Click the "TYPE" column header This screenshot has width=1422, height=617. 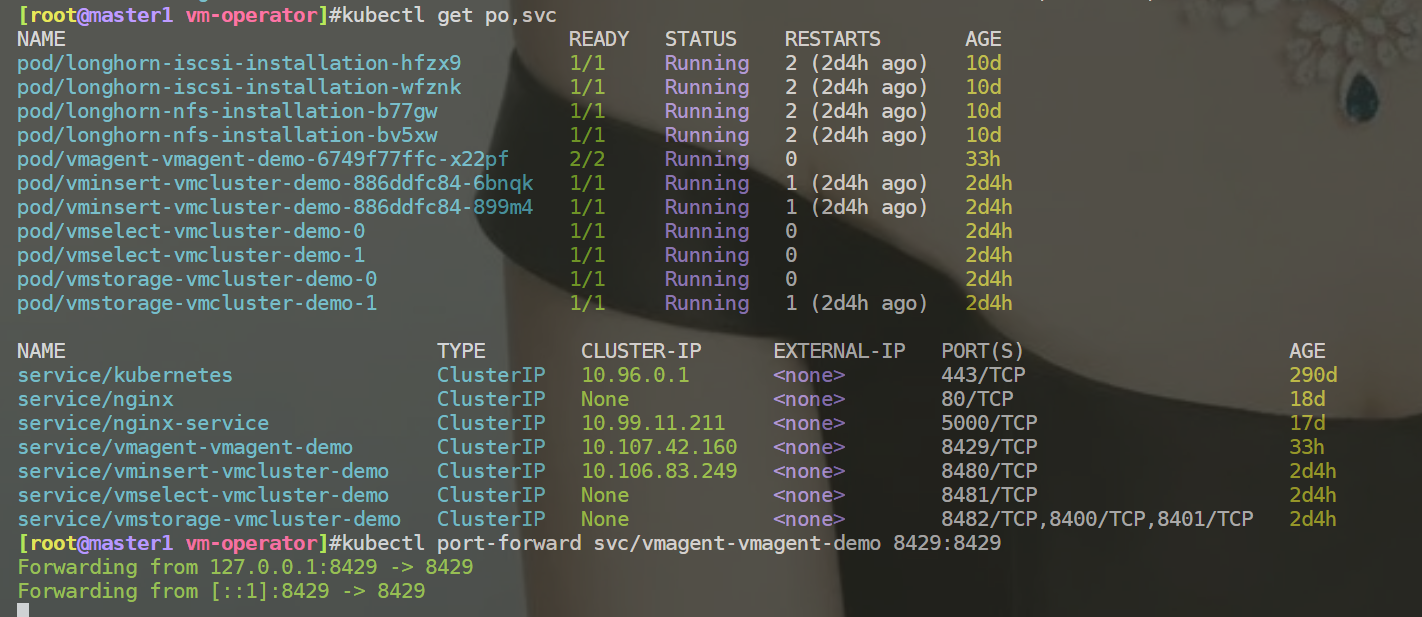click(x=461, y=351)
